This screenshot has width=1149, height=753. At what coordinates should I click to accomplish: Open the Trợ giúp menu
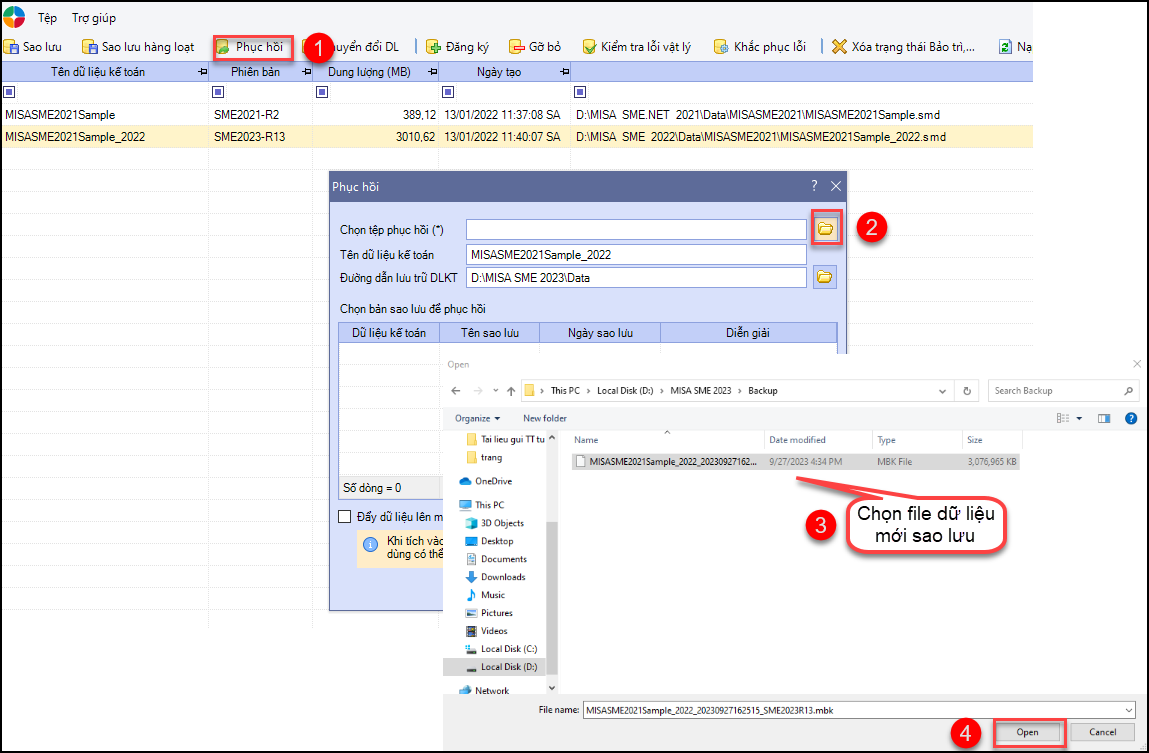[x=94, y=18]
